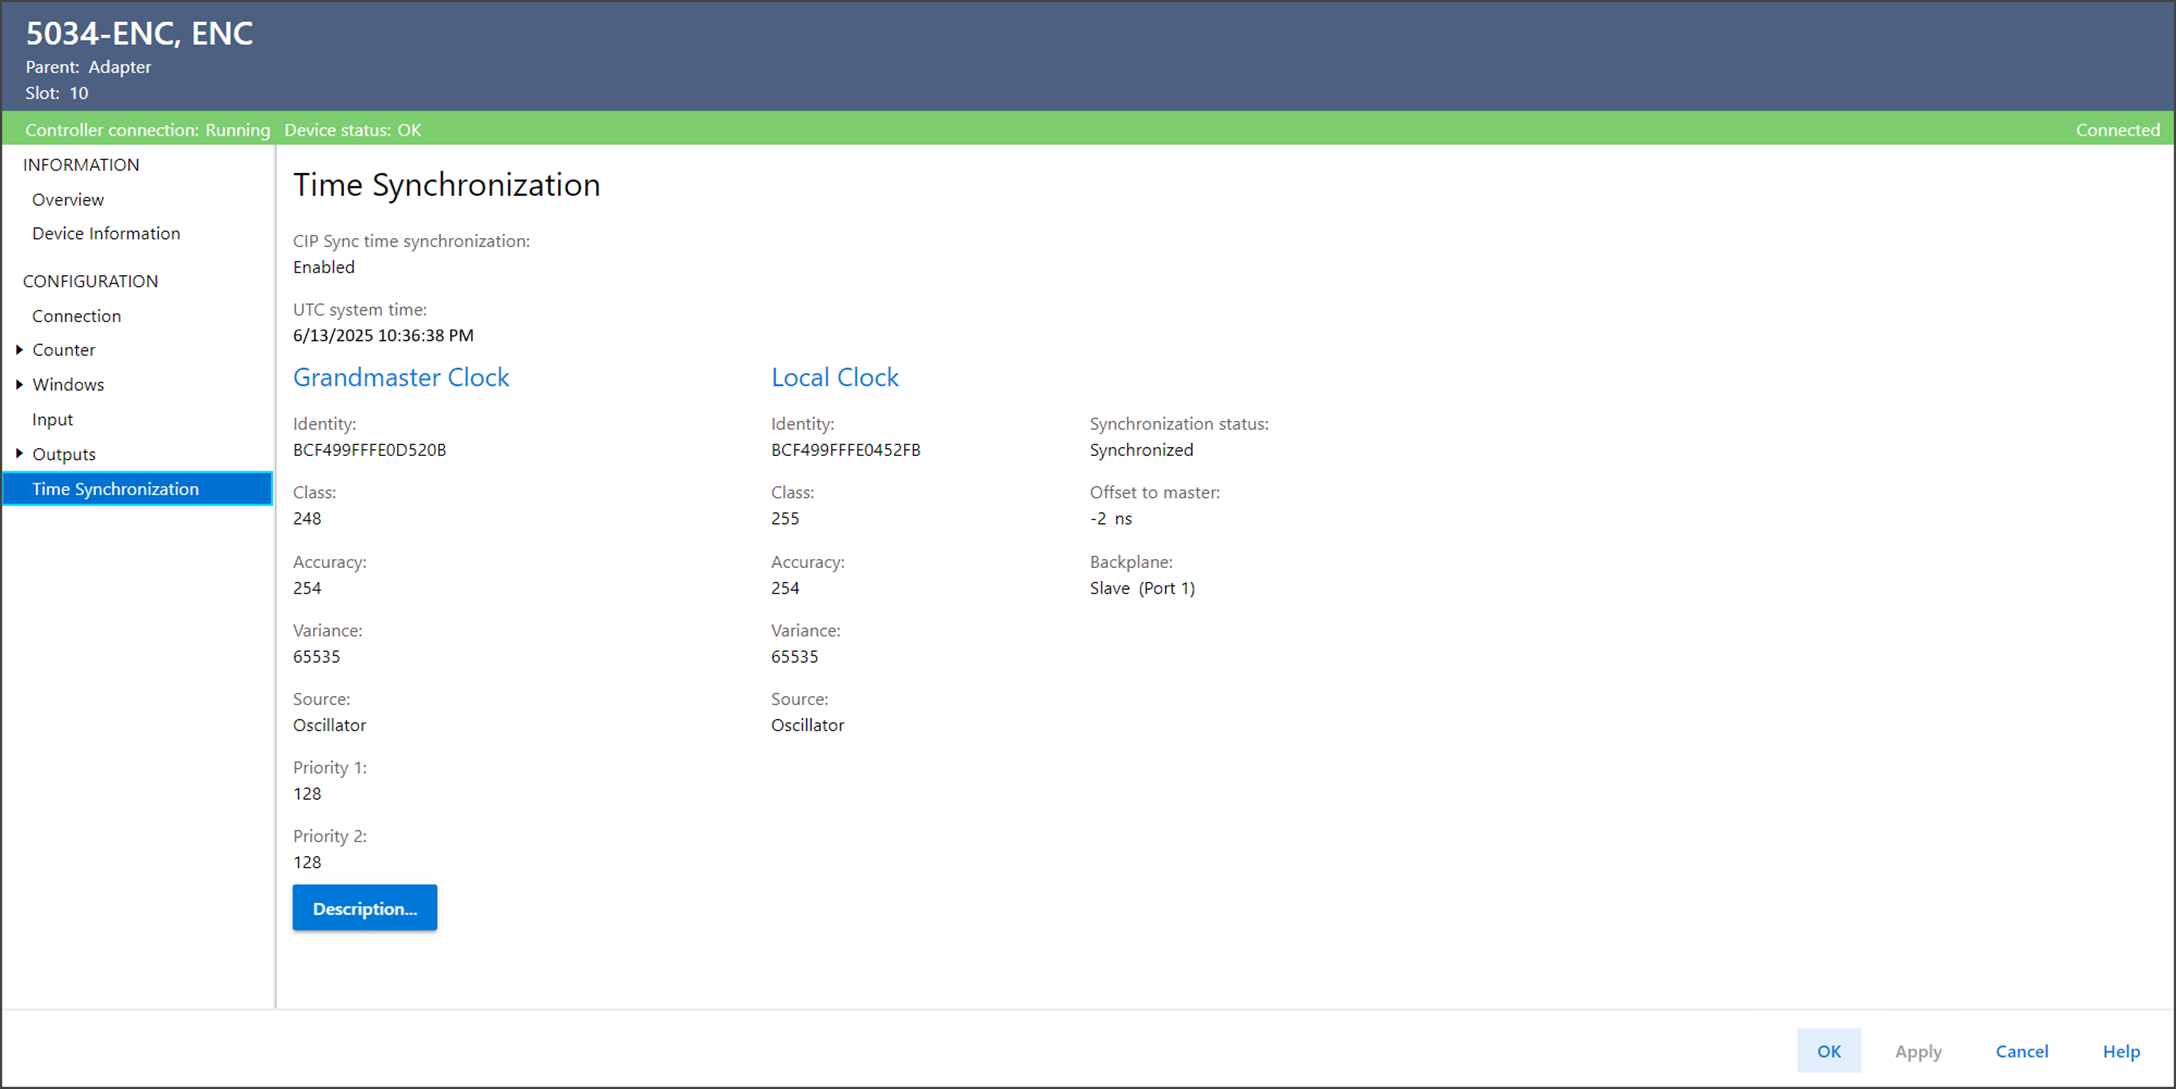Expand the Counter tree node arrow

[x=19, y=350]
